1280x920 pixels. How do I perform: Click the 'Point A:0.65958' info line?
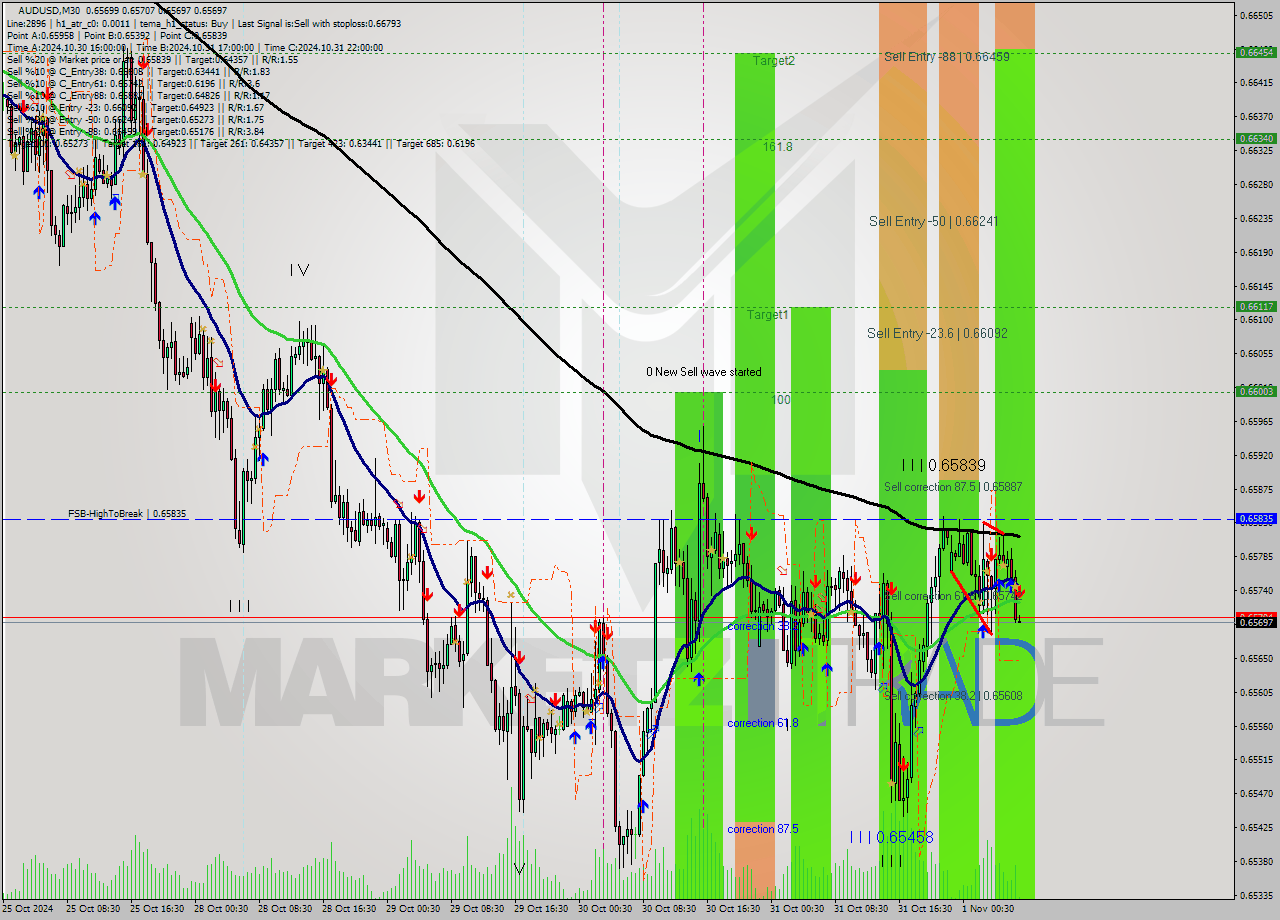(x=40, y=35)
